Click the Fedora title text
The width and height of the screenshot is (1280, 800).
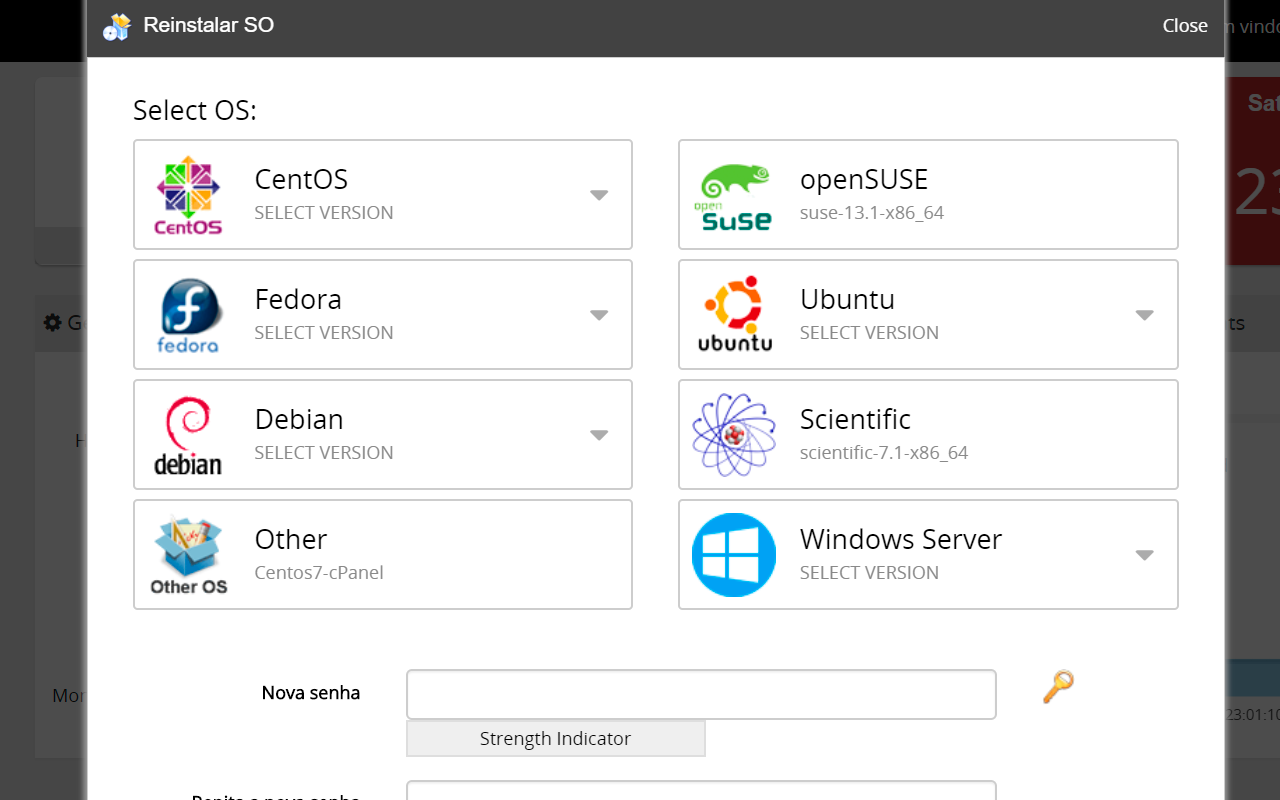(x=298, y=299)
